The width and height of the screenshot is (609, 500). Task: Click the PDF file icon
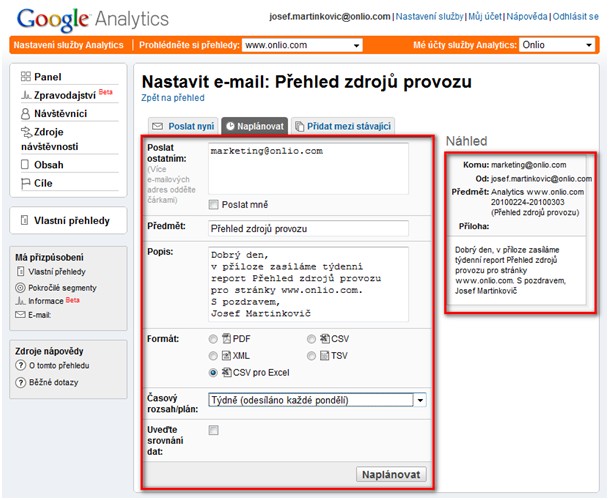pyautogui.click(x=226, y=338)
